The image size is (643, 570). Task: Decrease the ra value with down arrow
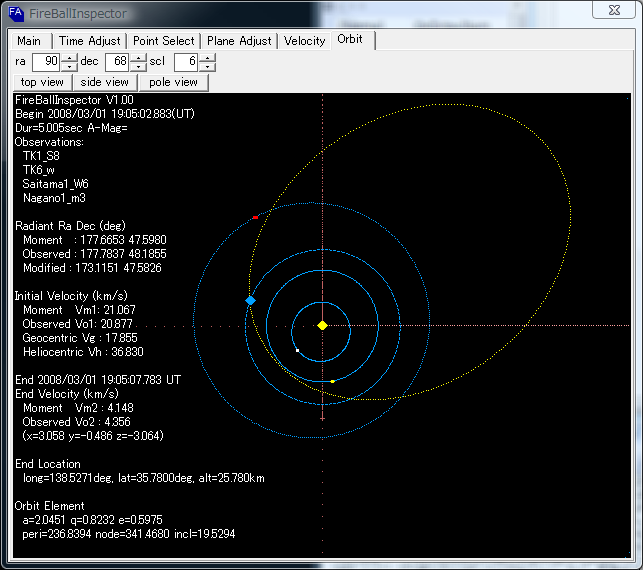69,67
